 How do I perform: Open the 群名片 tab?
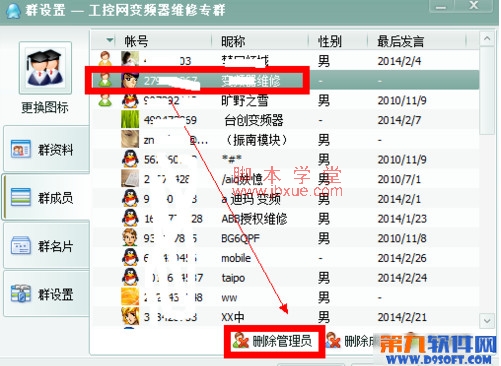point(46,246)
